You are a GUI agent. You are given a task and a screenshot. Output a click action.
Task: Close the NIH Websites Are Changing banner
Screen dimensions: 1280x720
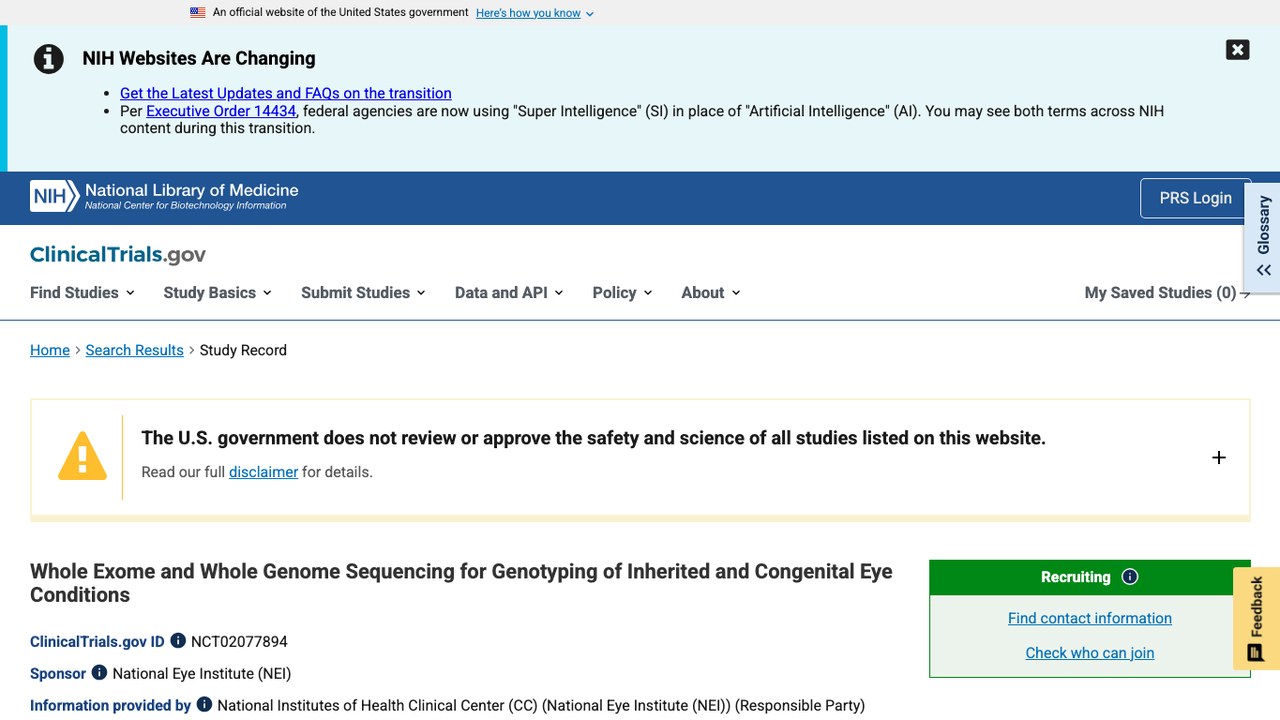[x=1237, y=50]
